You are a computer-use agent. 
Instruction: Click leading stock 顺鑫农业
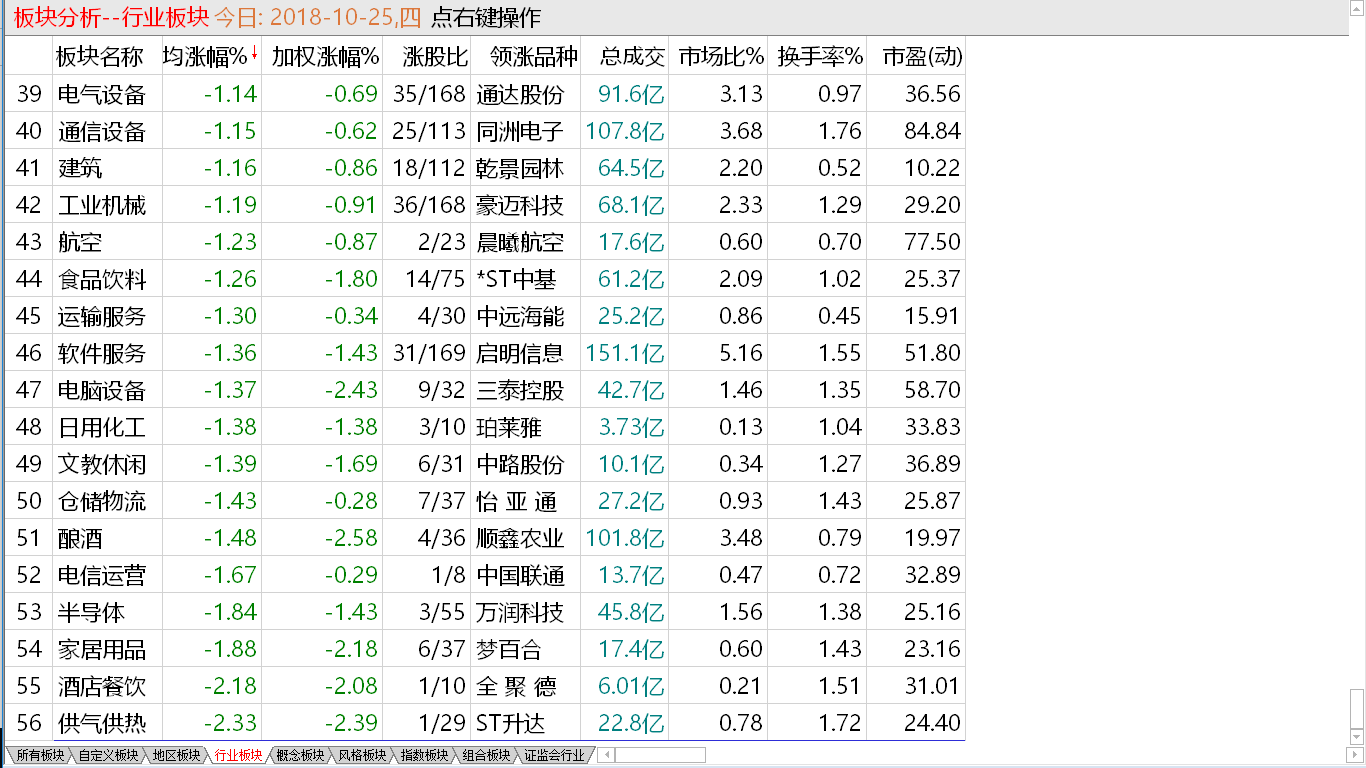pos(520,538)
